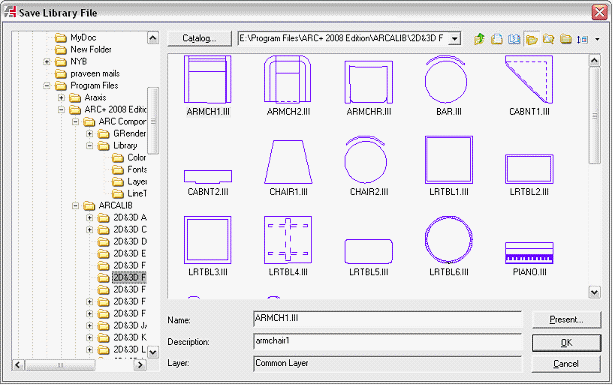Select the LRTBL3.III square table thumbnail

click(208, 240)
